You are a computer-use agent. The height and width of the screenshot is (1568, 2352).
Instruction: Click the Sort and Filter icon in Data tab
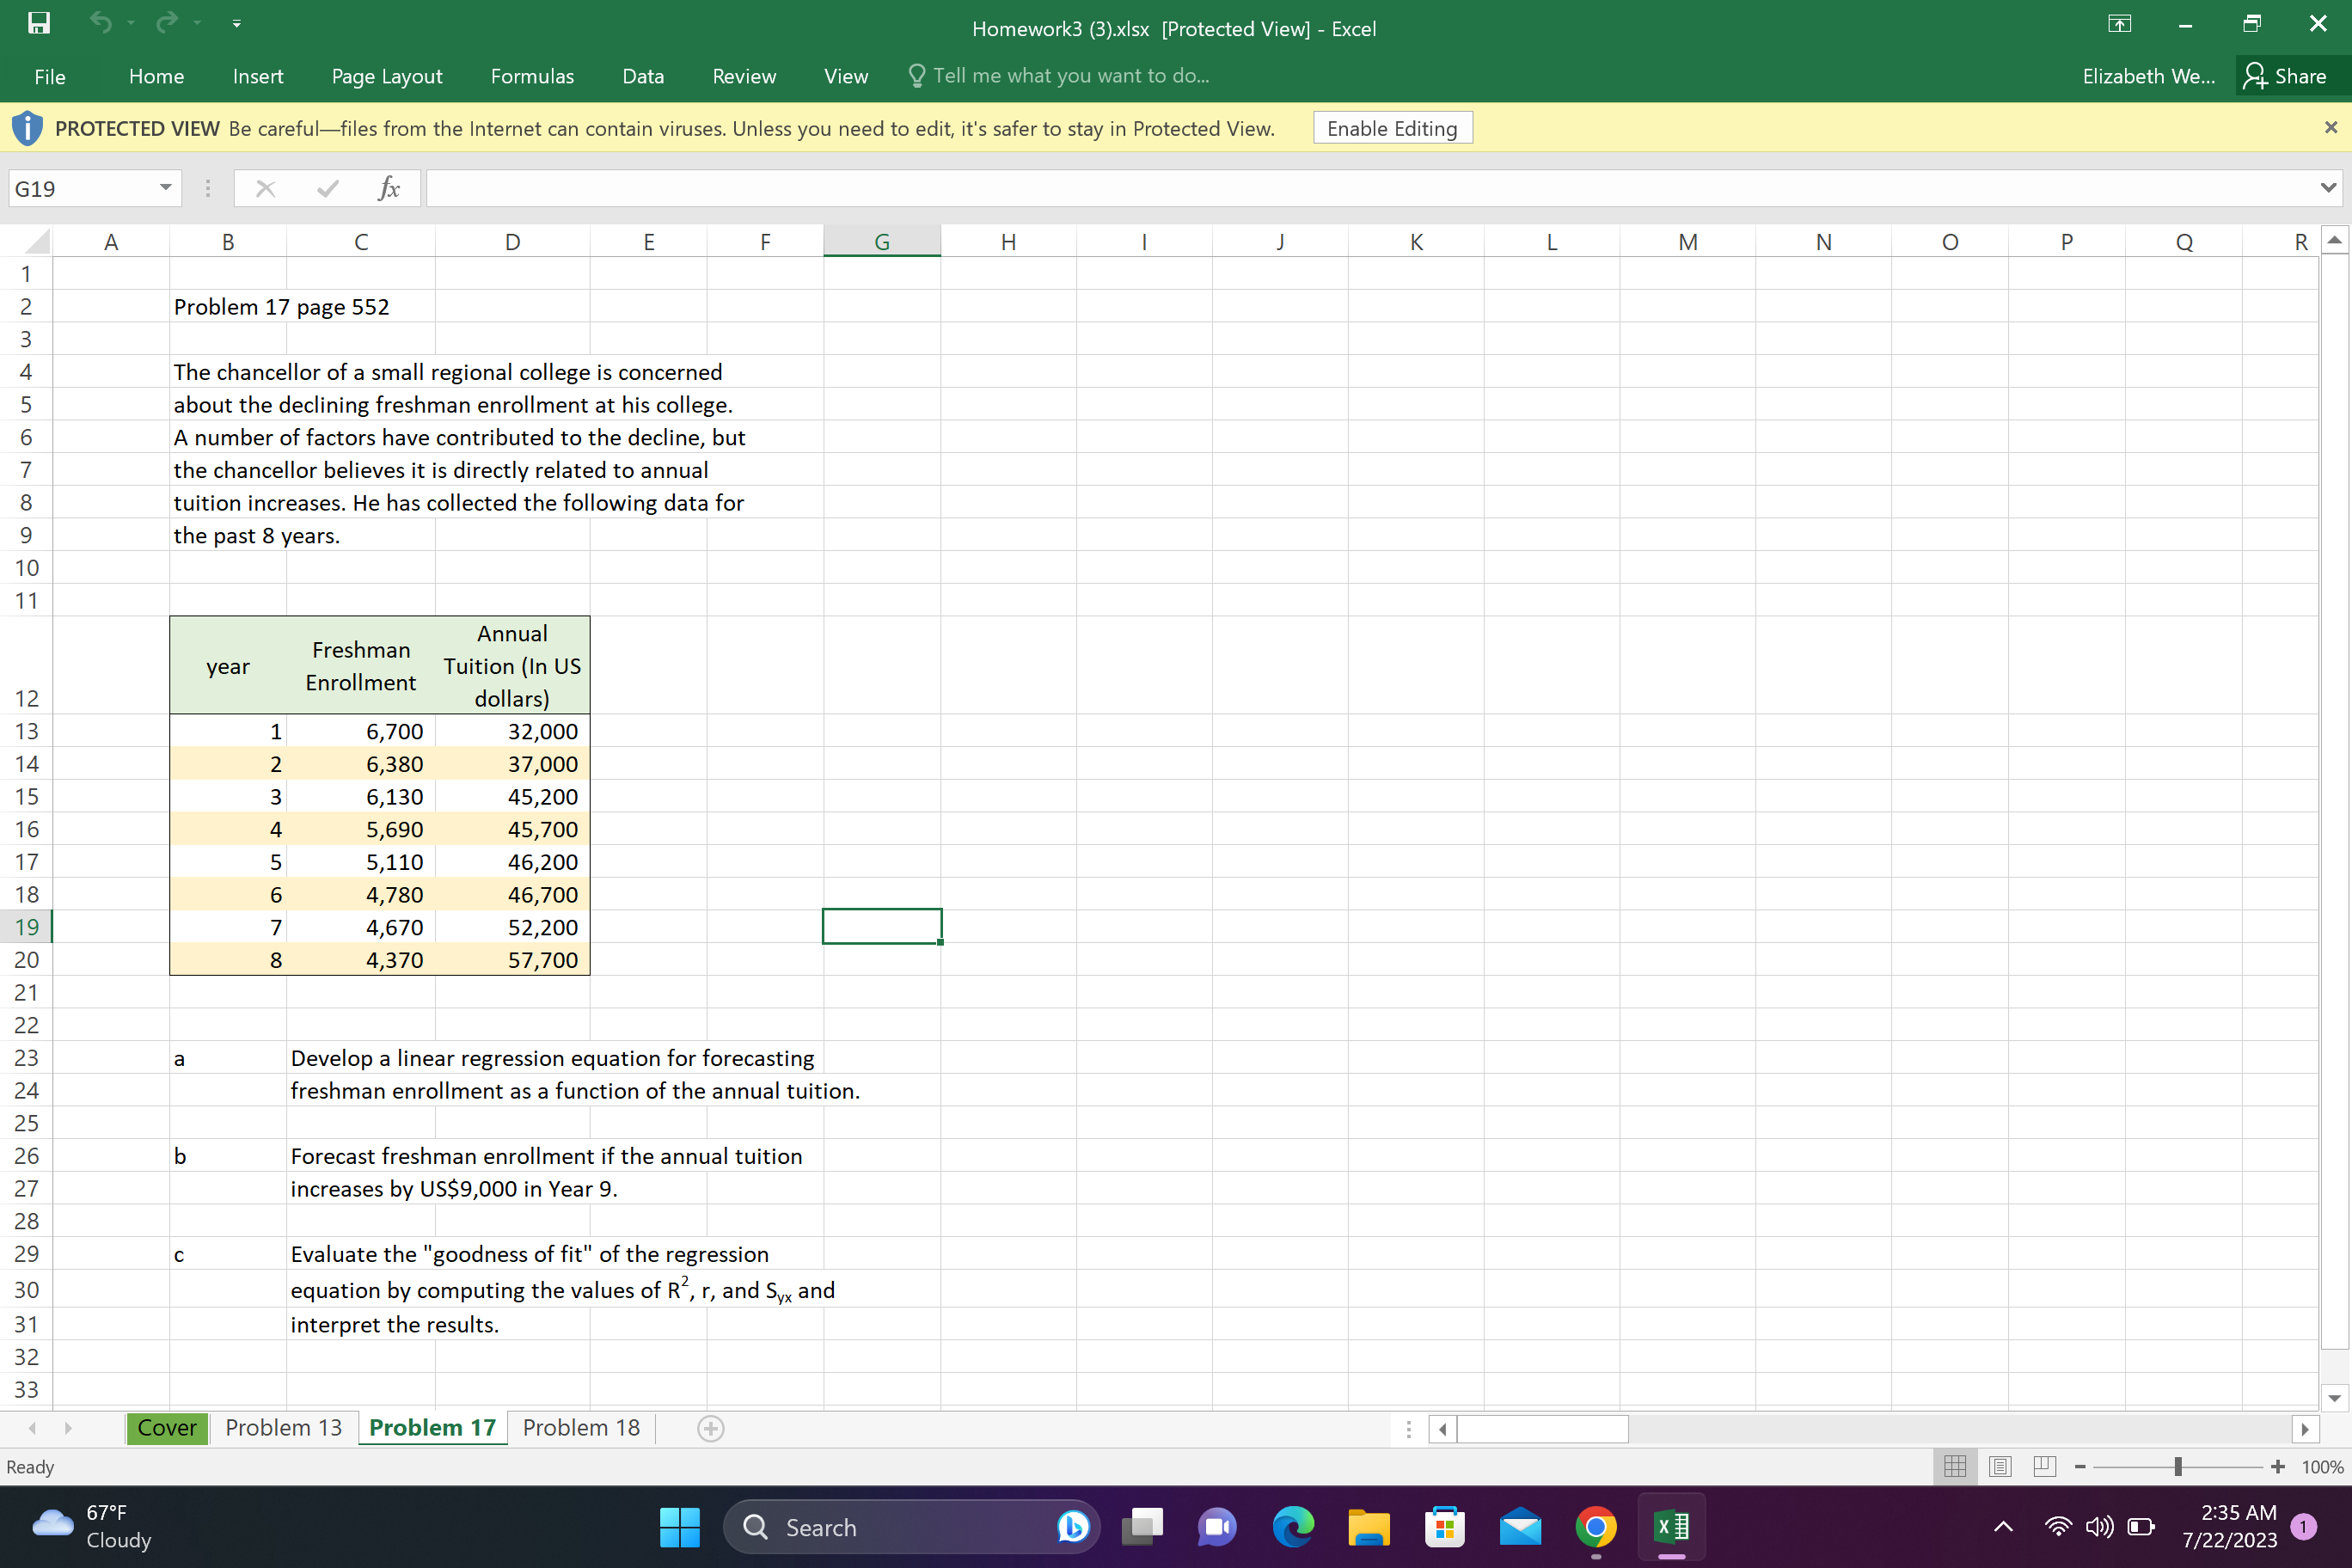[642, 76]
